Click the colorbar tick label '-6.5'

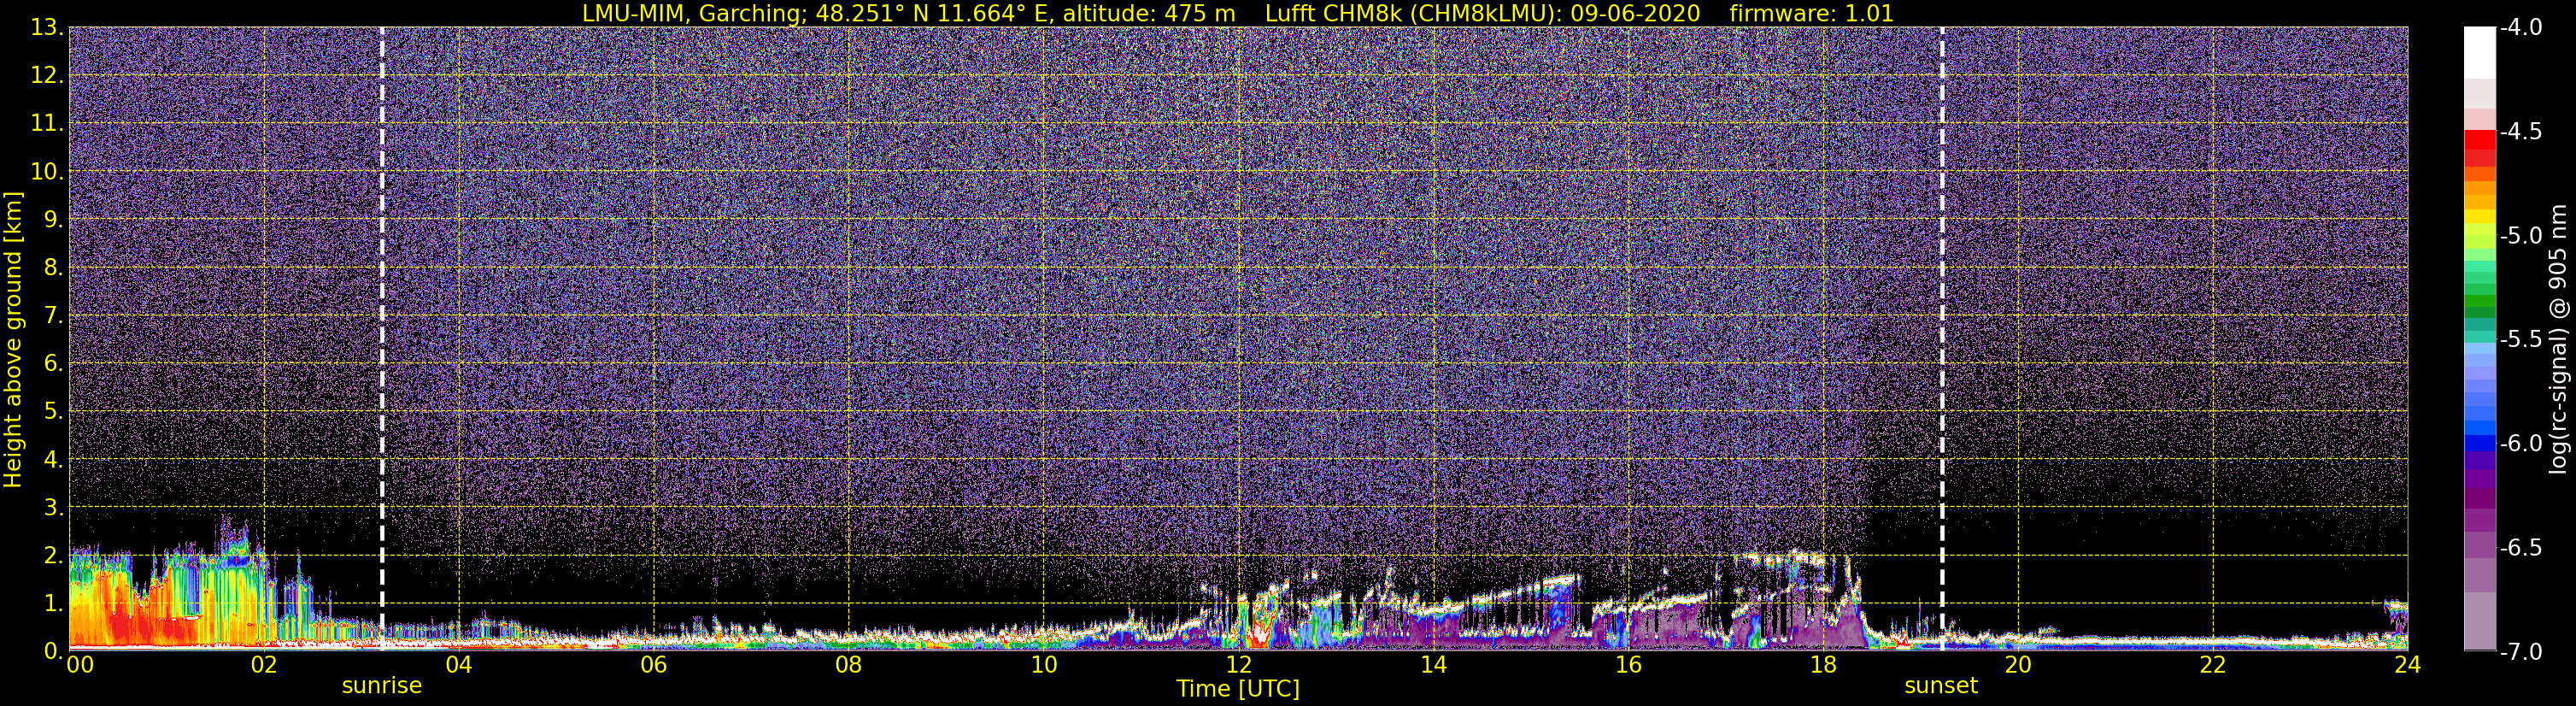coord(2520,548)
